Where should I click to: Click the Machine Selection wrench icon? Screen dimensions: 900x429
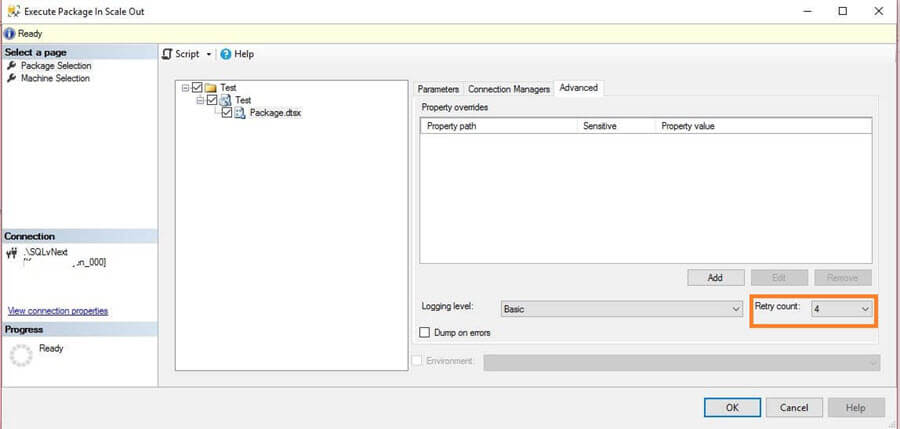point(12,78)
